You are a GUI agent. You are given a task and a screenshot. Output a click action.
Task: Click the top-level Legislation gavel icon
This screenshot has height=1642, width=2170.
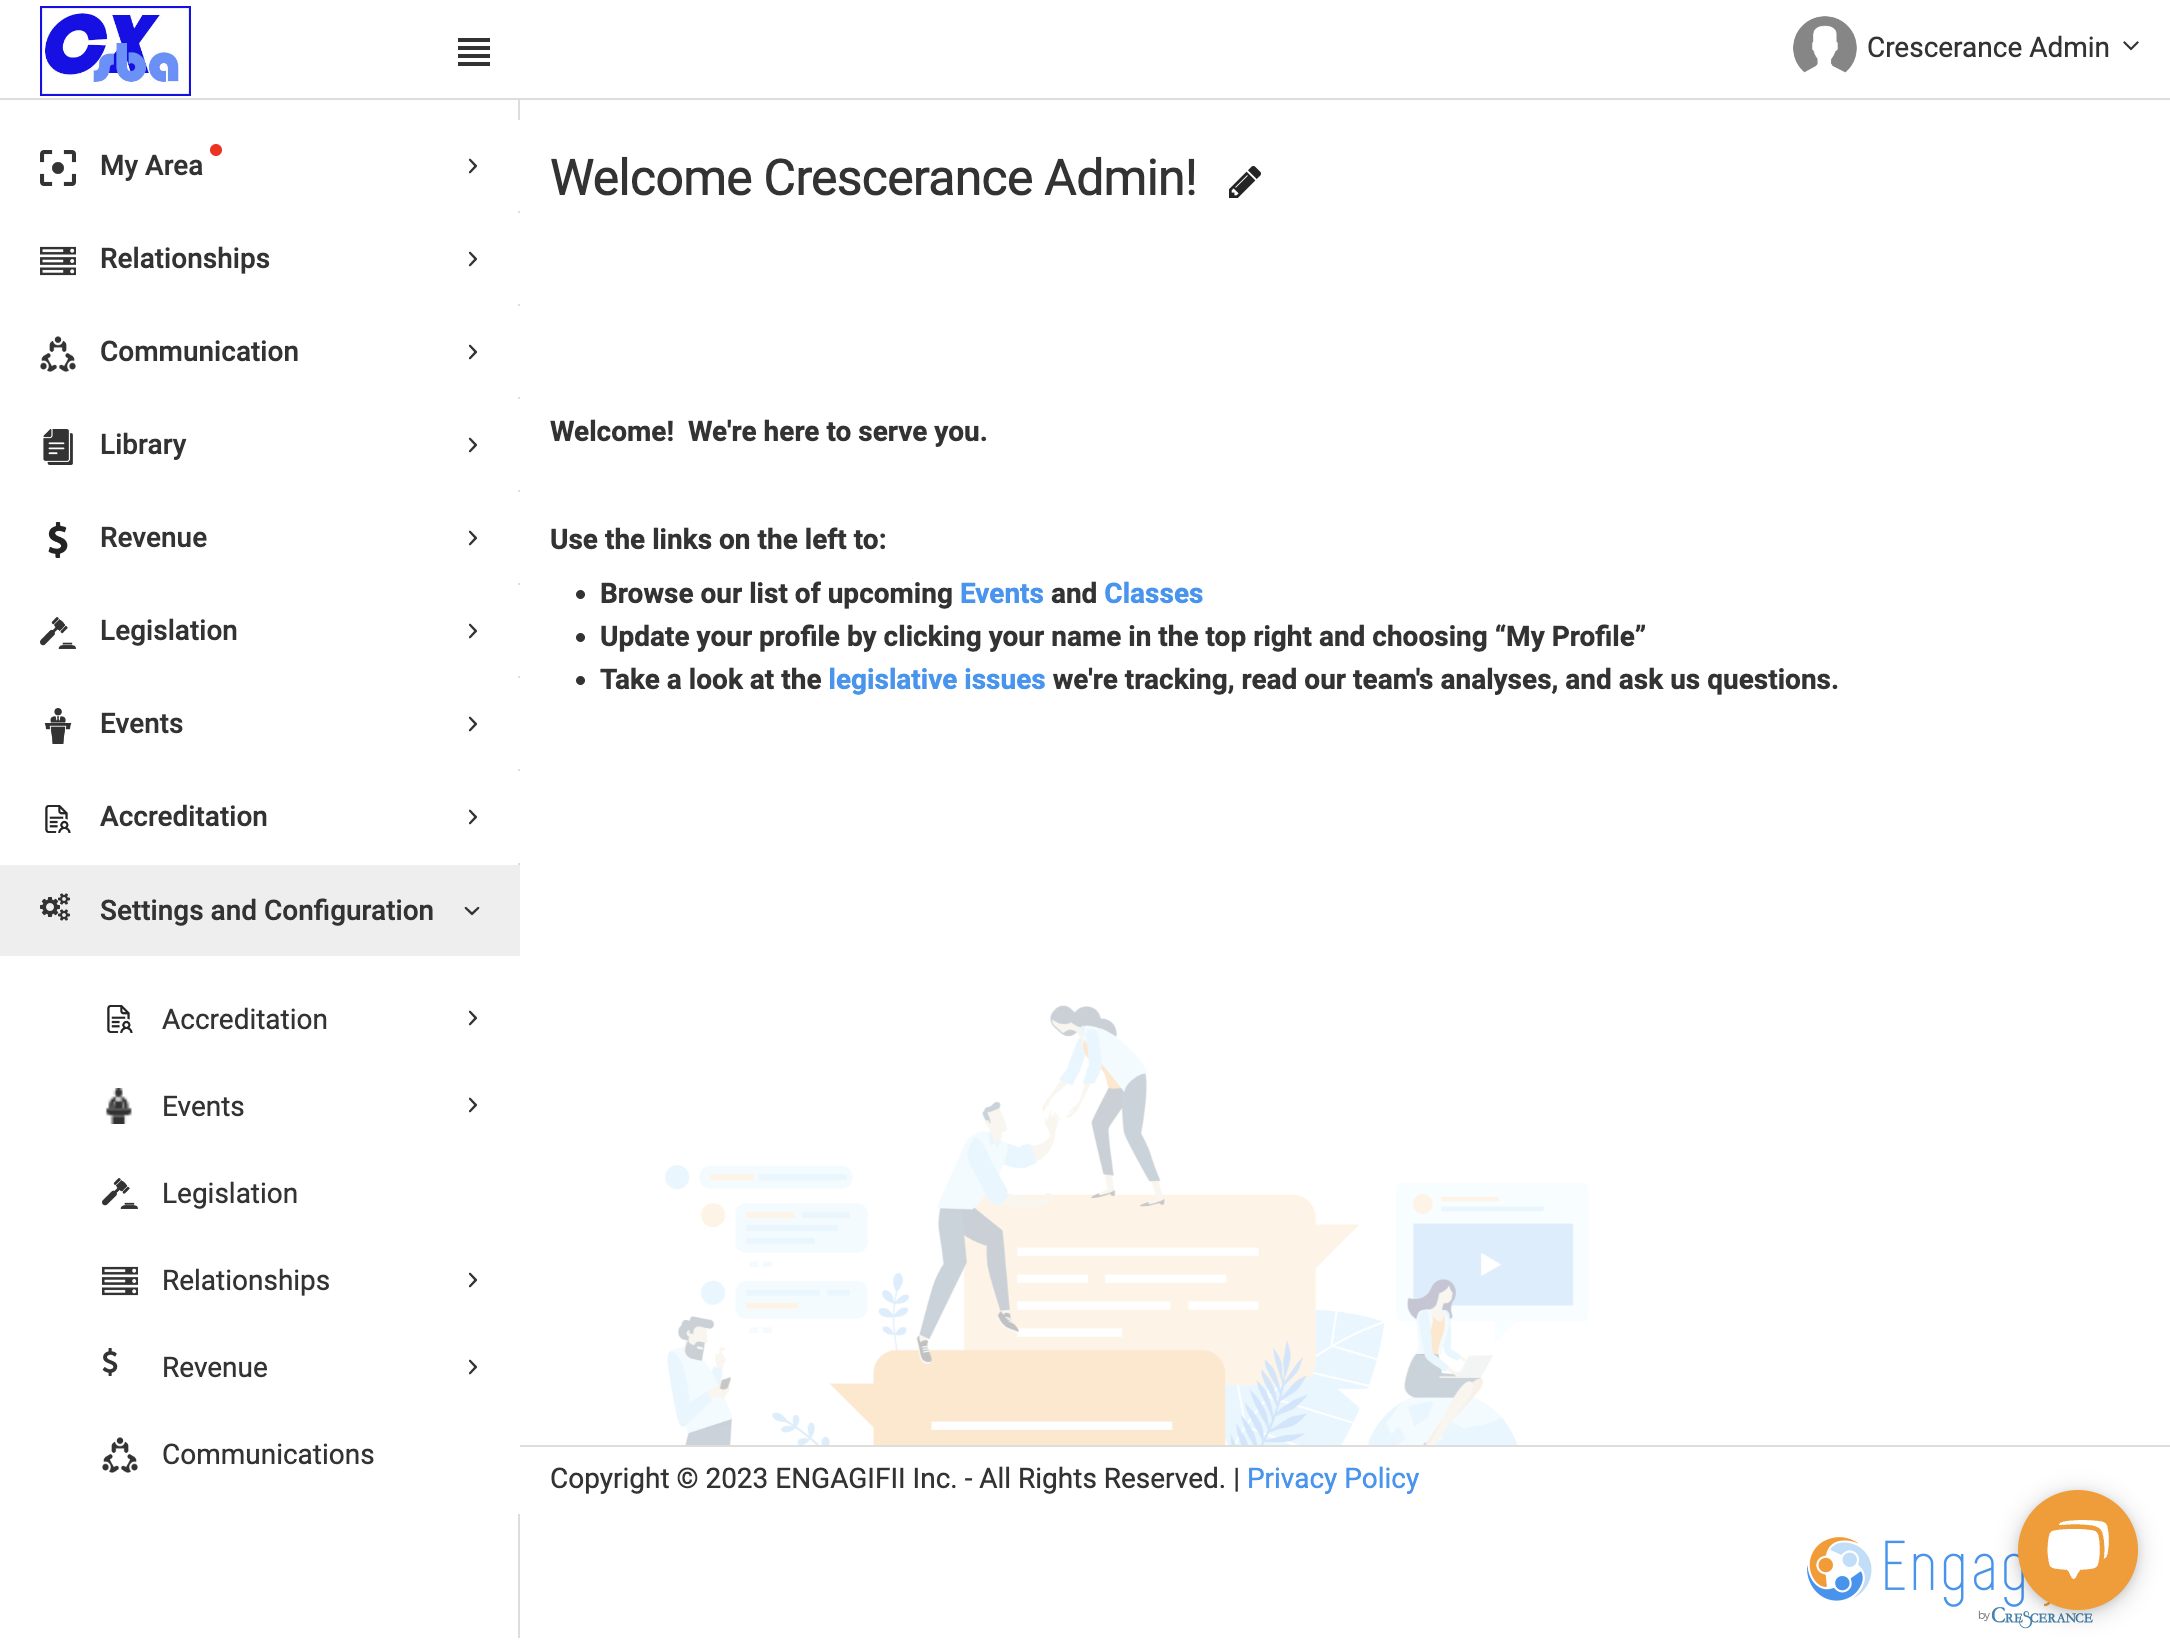tap(58, 632)
